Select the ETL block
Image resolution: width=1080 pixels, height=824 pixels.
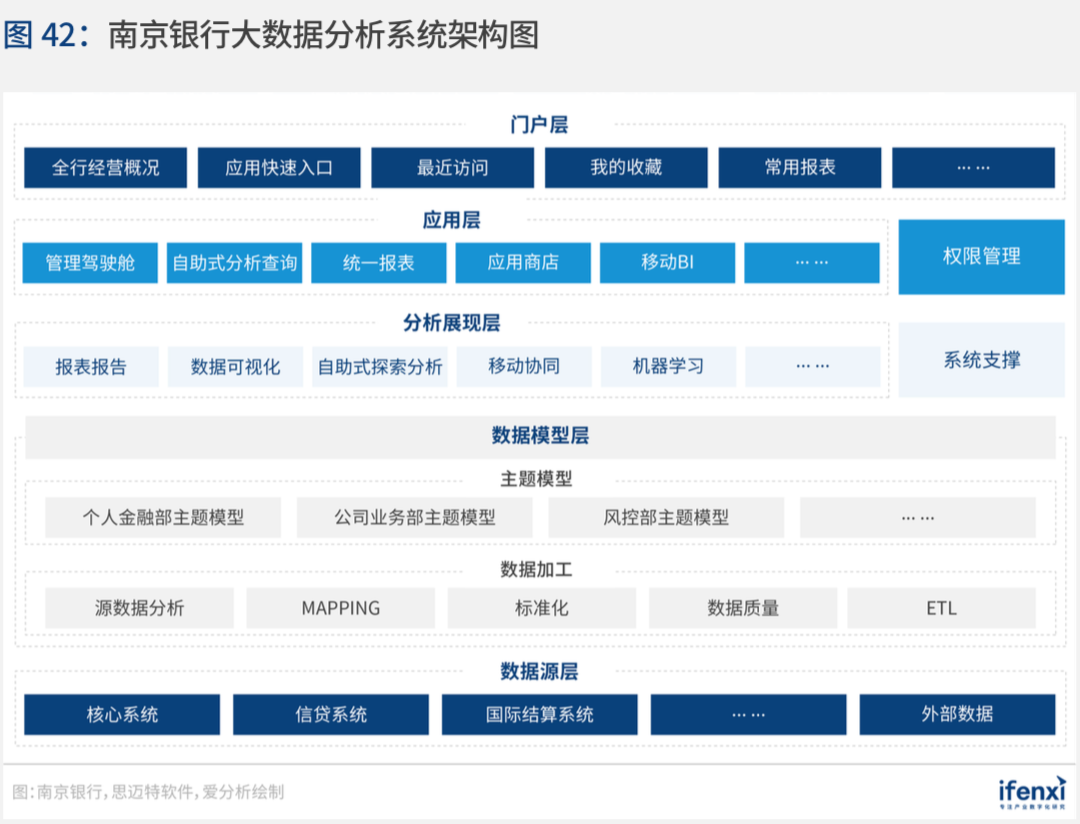pos(941,608)
